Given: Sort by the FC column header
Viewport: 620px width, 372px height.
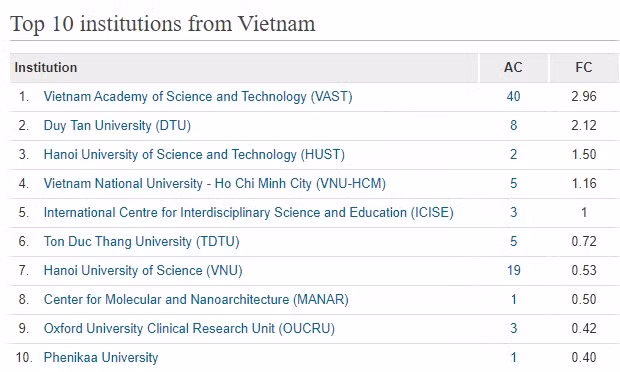Looking at the screenshot, I should 584,68.
